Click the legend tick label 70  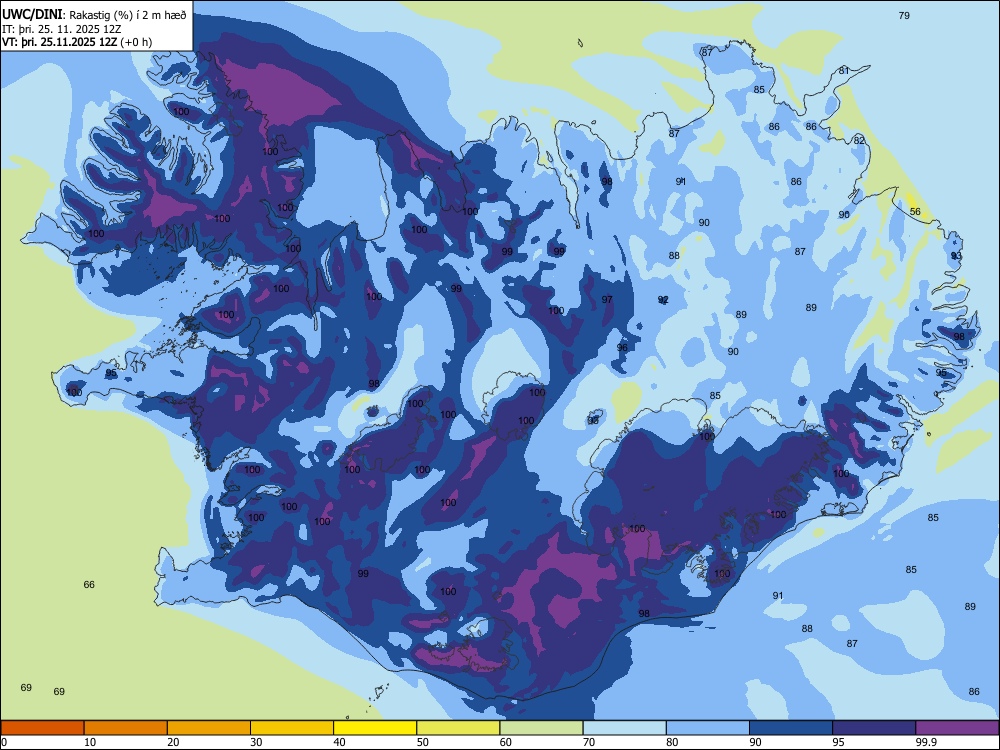589,742
